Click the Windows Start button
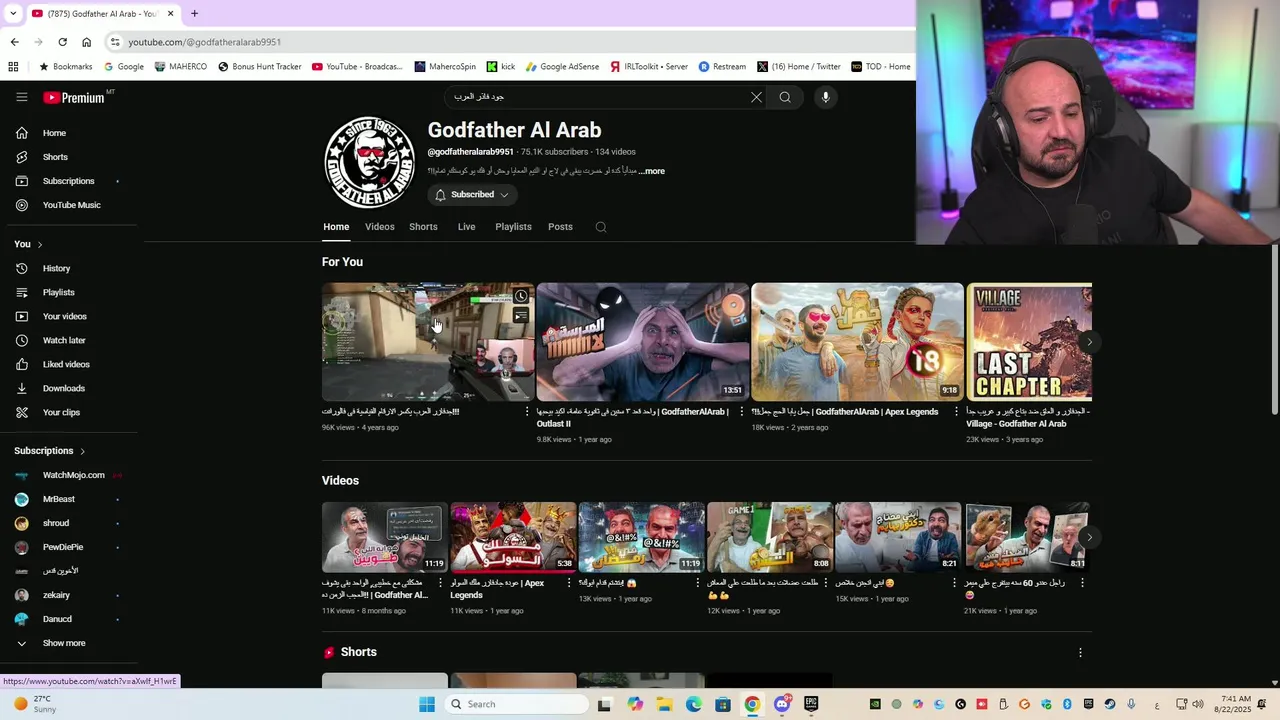This screenshot has height=720, width=1280. coord(427,704)
